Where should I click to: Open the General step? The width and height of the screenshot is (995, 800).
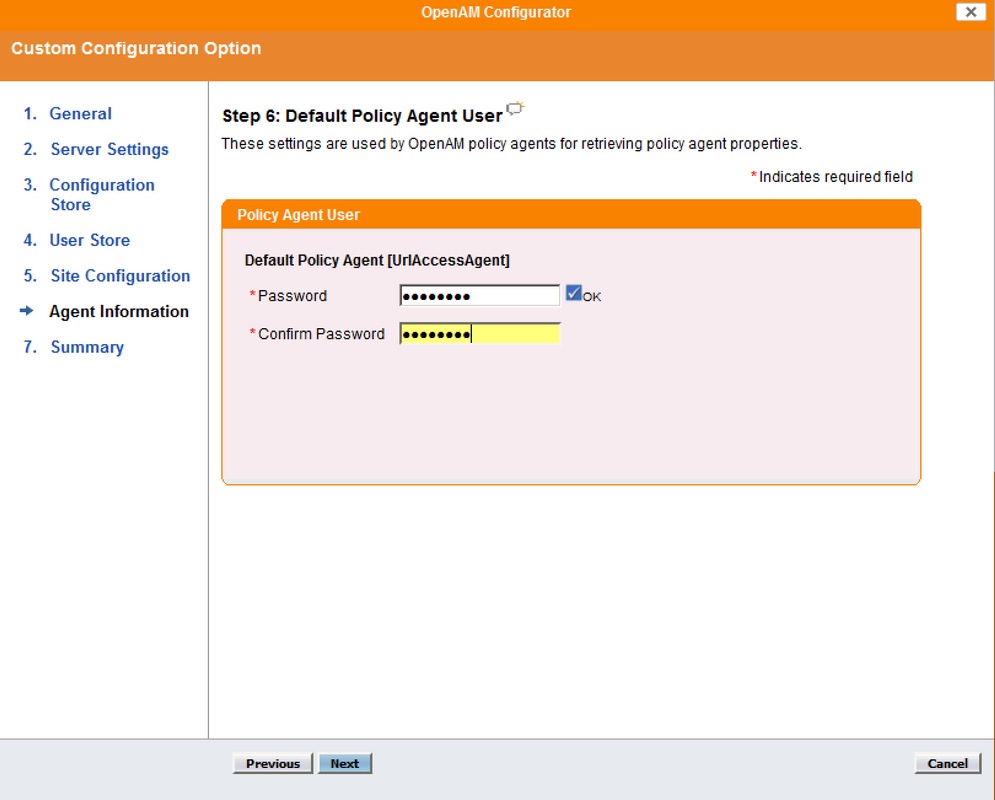click(79, 113)
